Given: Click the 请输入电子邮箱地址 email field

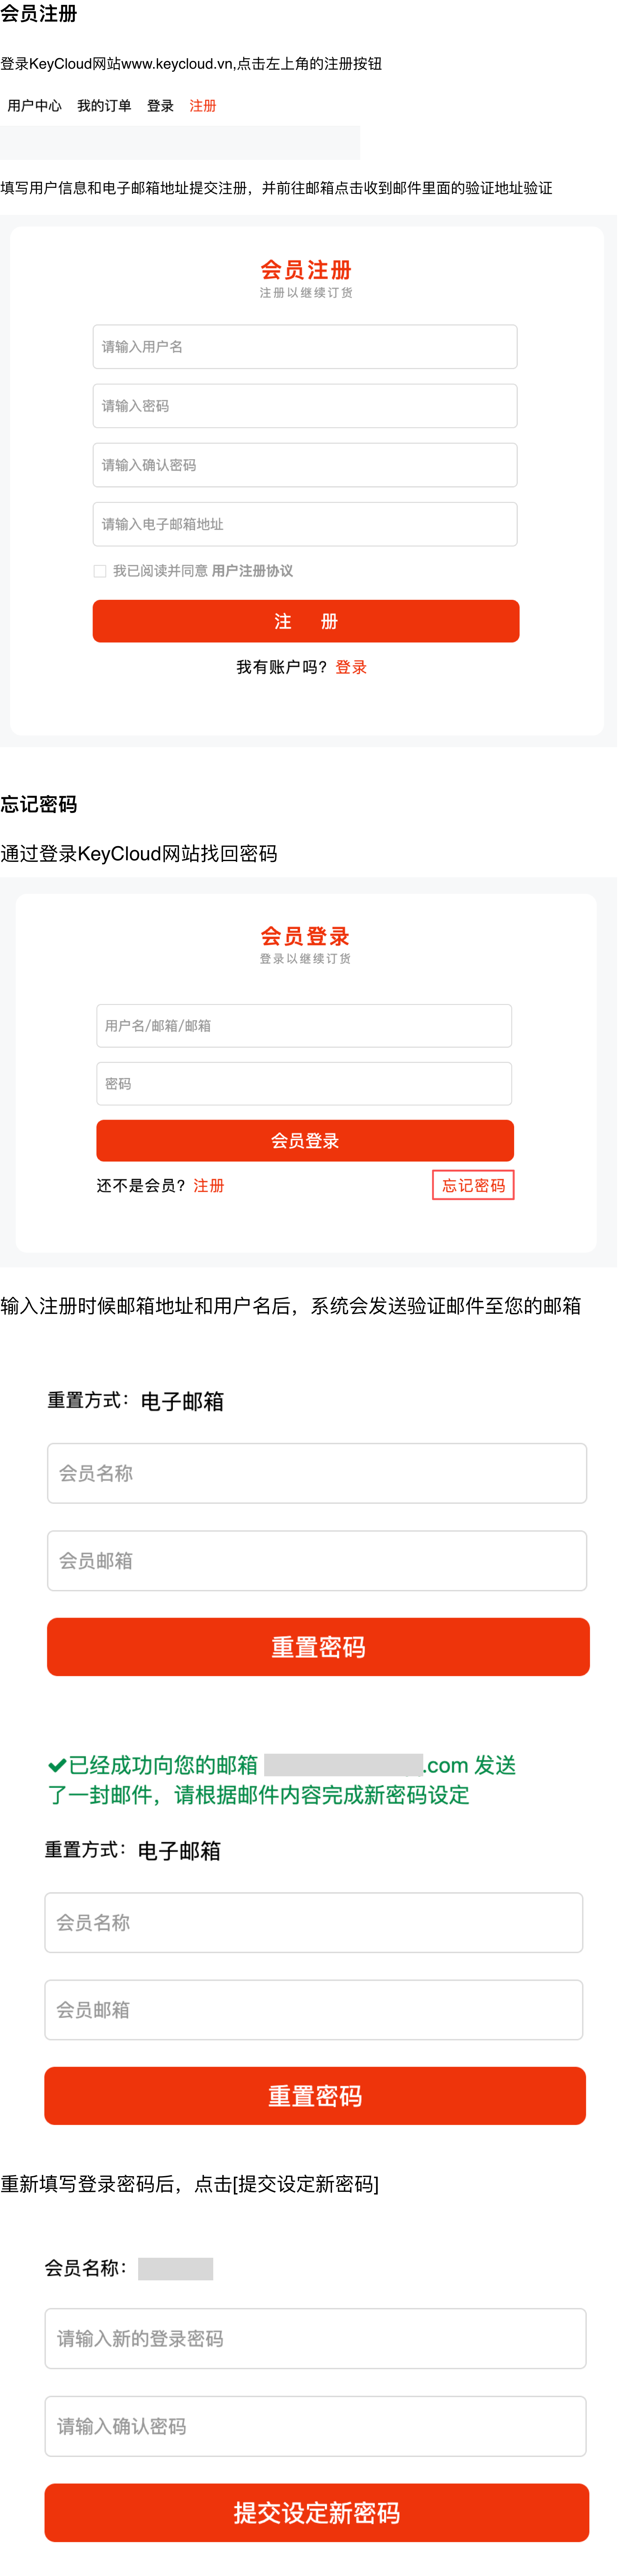Looking at the screenshot, I should coord(305,524).
